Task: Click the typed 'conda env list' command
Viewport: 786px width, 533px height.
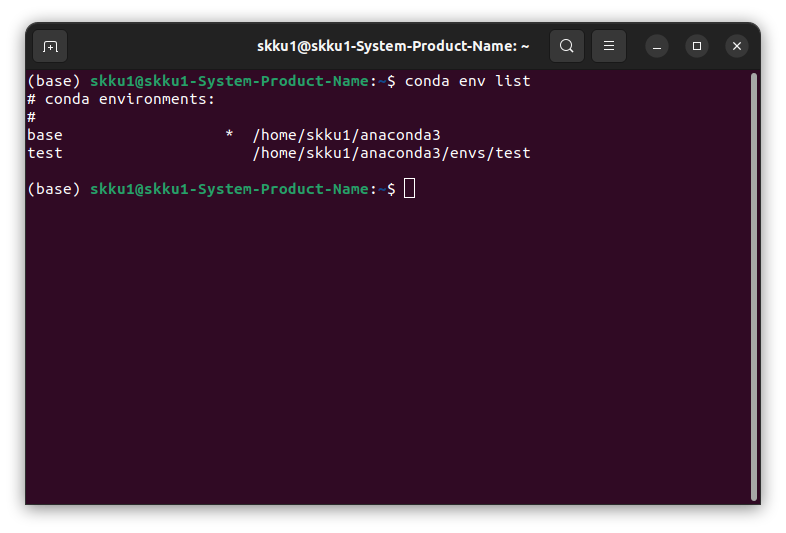Action: point(467,81)
